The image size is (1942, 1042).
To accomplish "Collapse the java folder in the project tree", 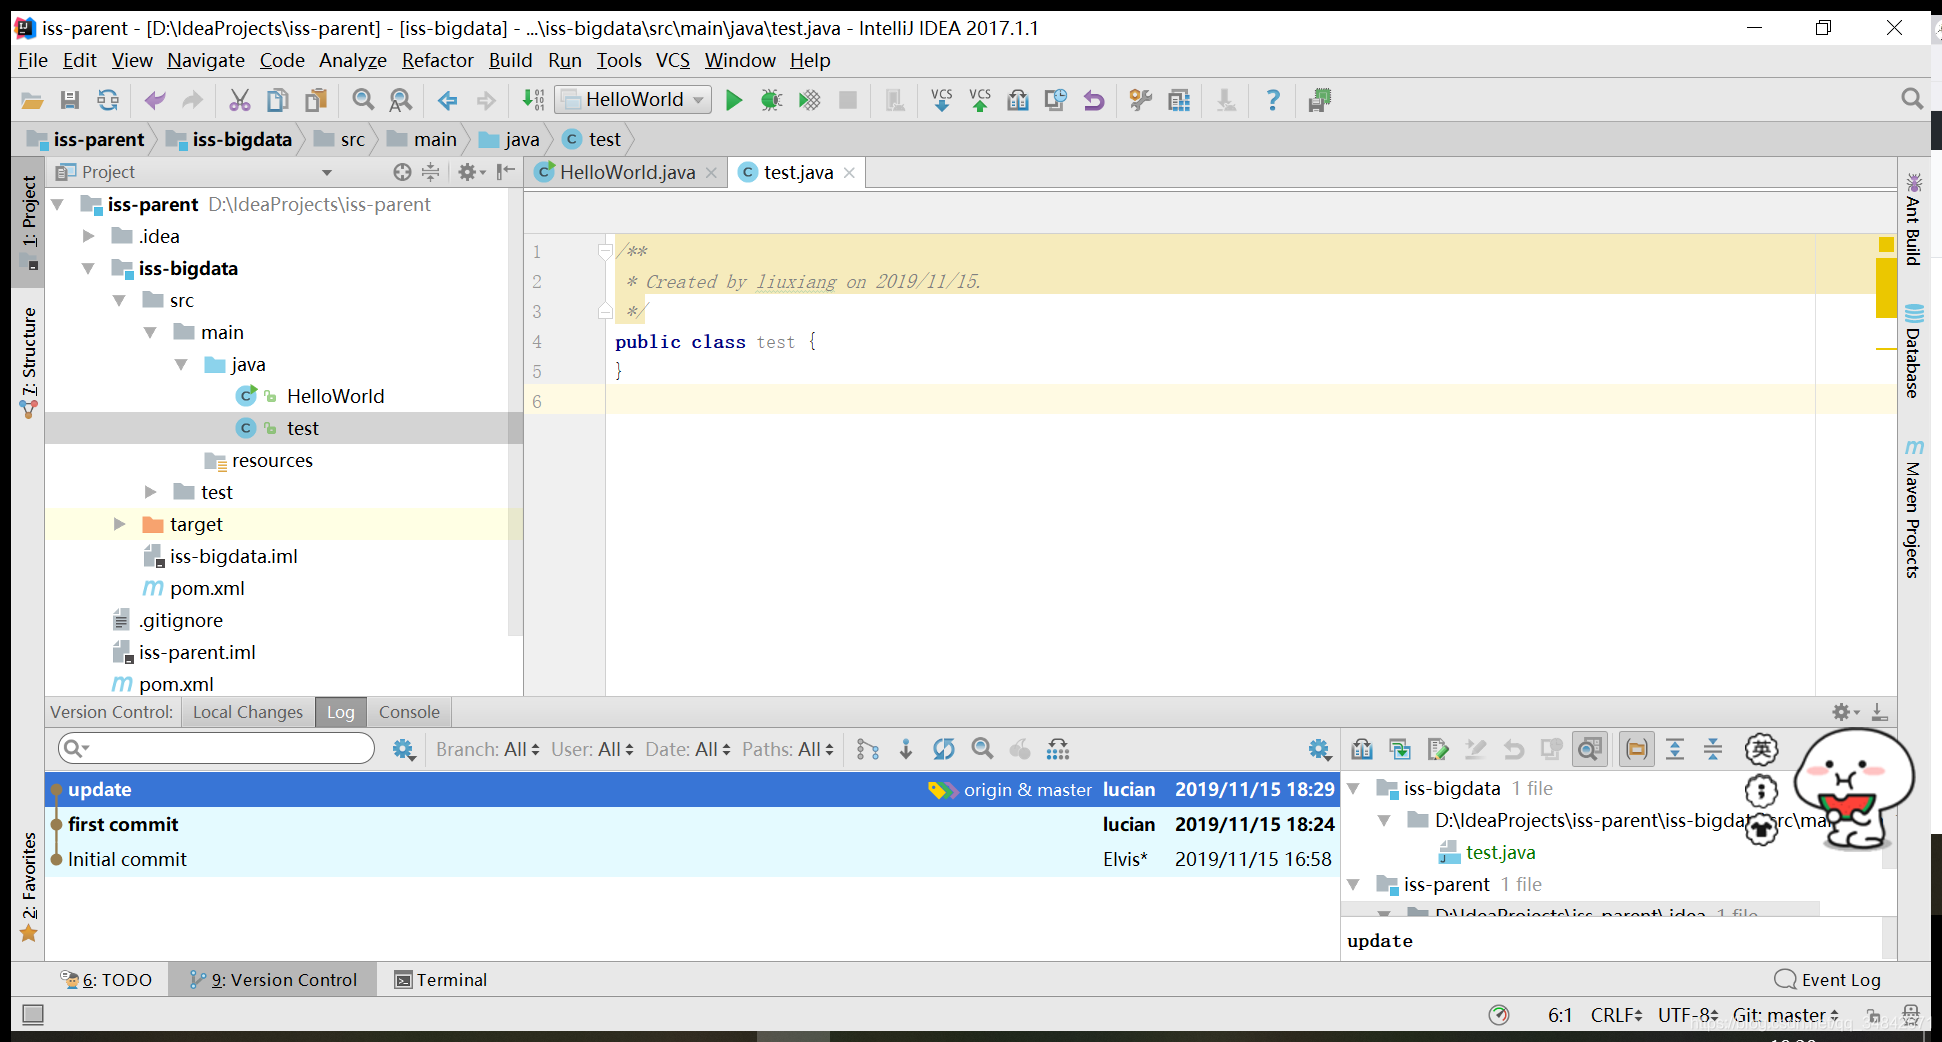I will (x=182, y=364).
